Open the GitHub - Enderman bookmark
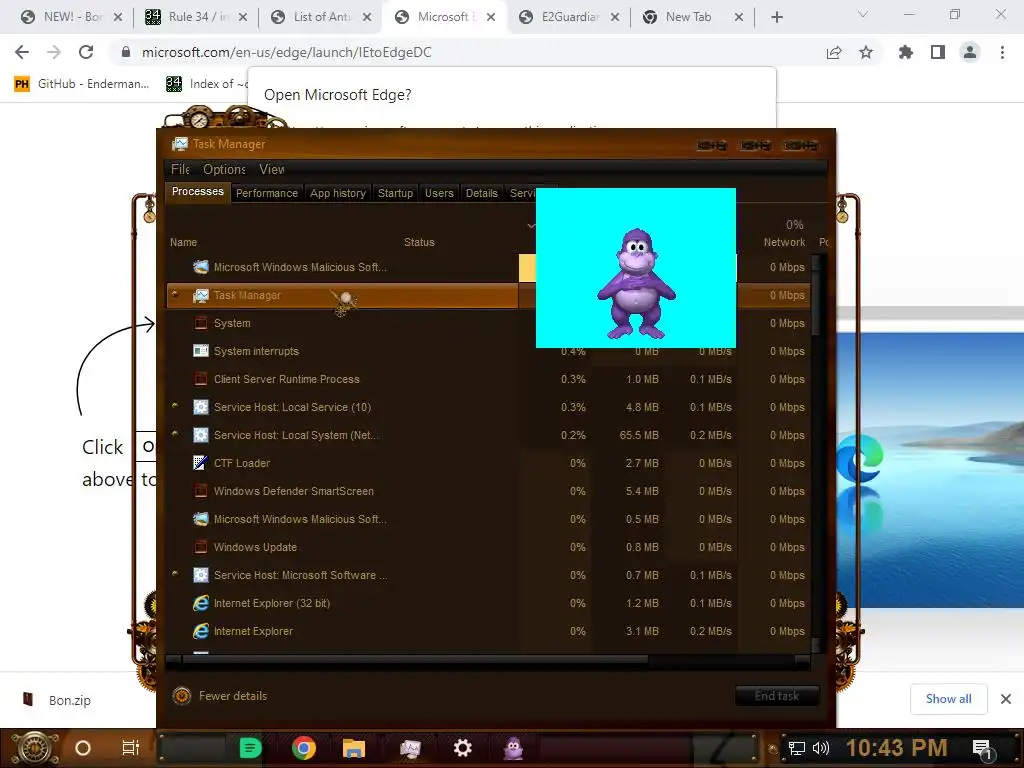 [x=82, y=84]
